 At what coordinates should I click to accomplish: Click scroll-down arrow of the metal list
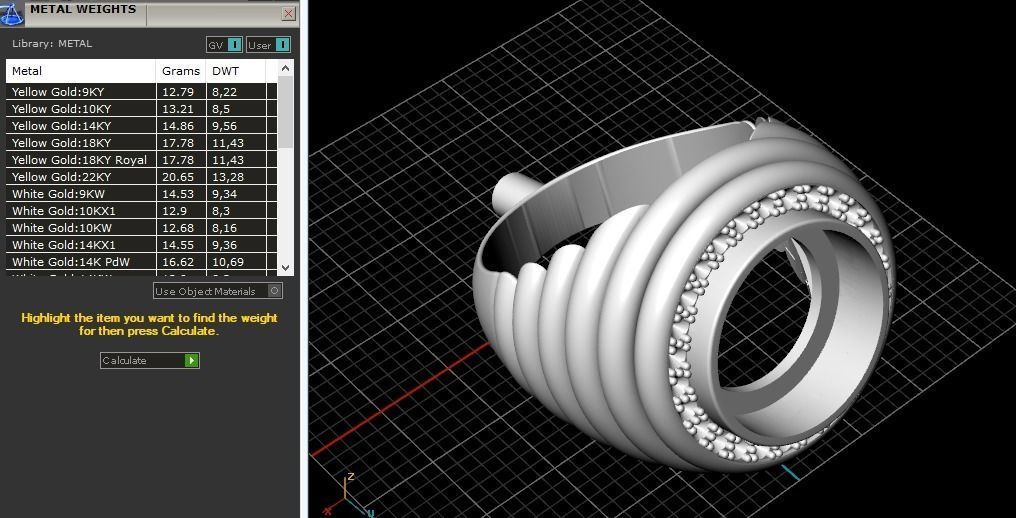tap(286, 267)
